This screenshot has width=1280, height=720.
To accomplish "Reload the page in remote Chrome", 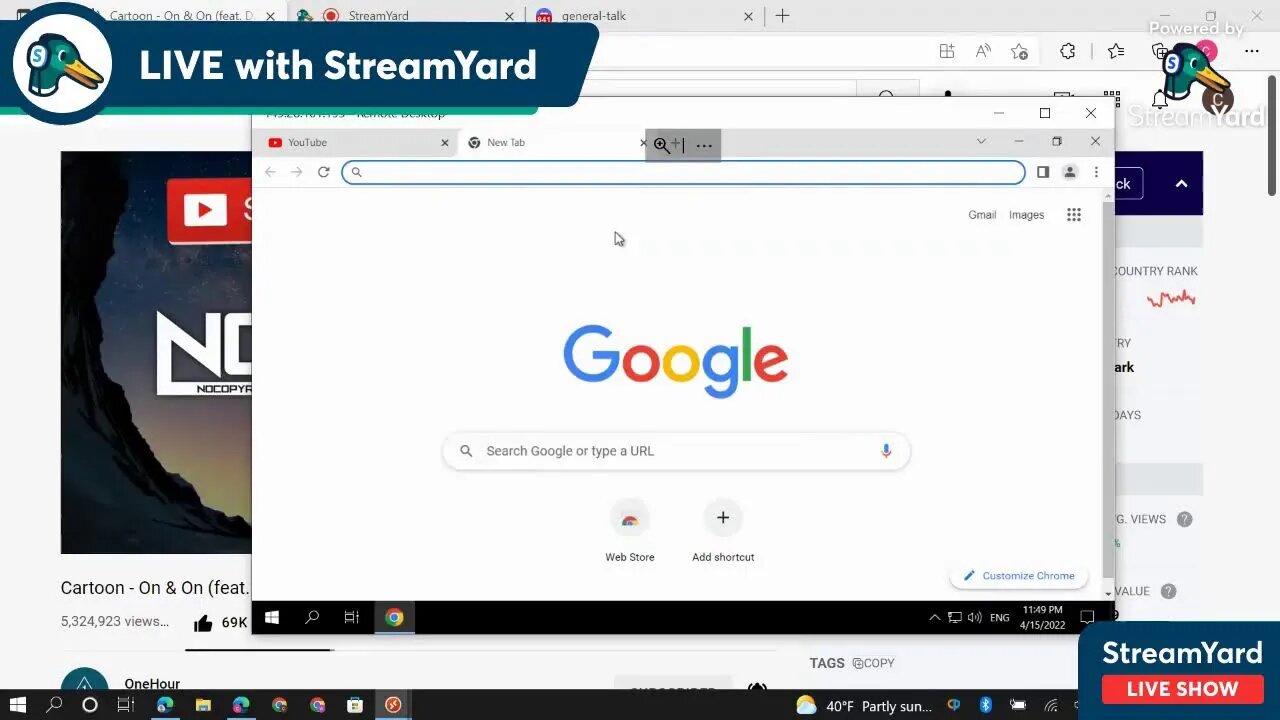I will click(x=323, y=172).
